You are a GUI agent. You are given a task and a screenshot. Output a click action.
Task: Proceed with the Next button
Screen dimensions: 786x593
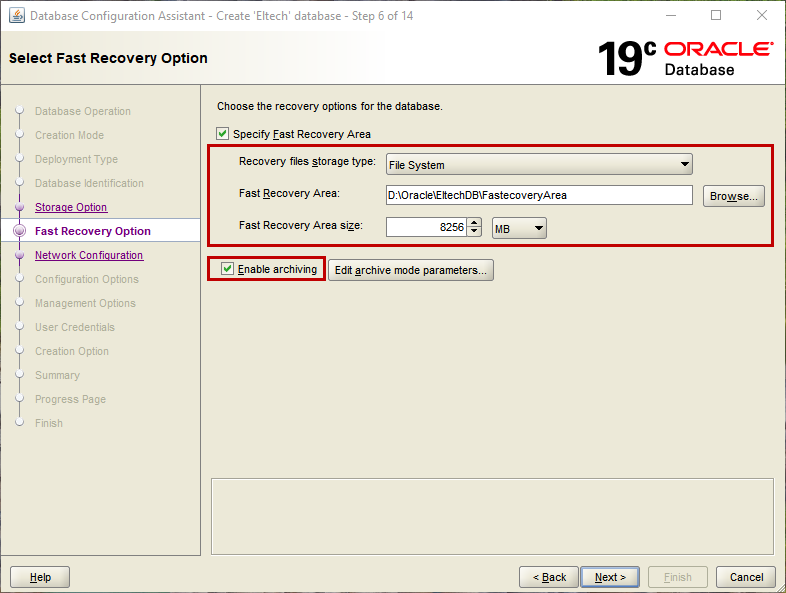tap(610, 577)
